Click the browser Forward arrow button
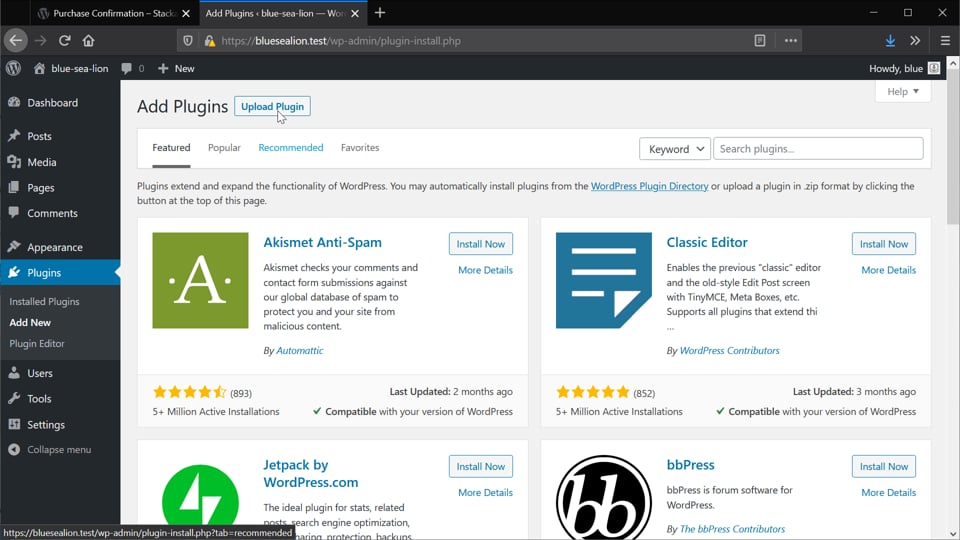The image size is (960, 540). click(x=40, y=40)
